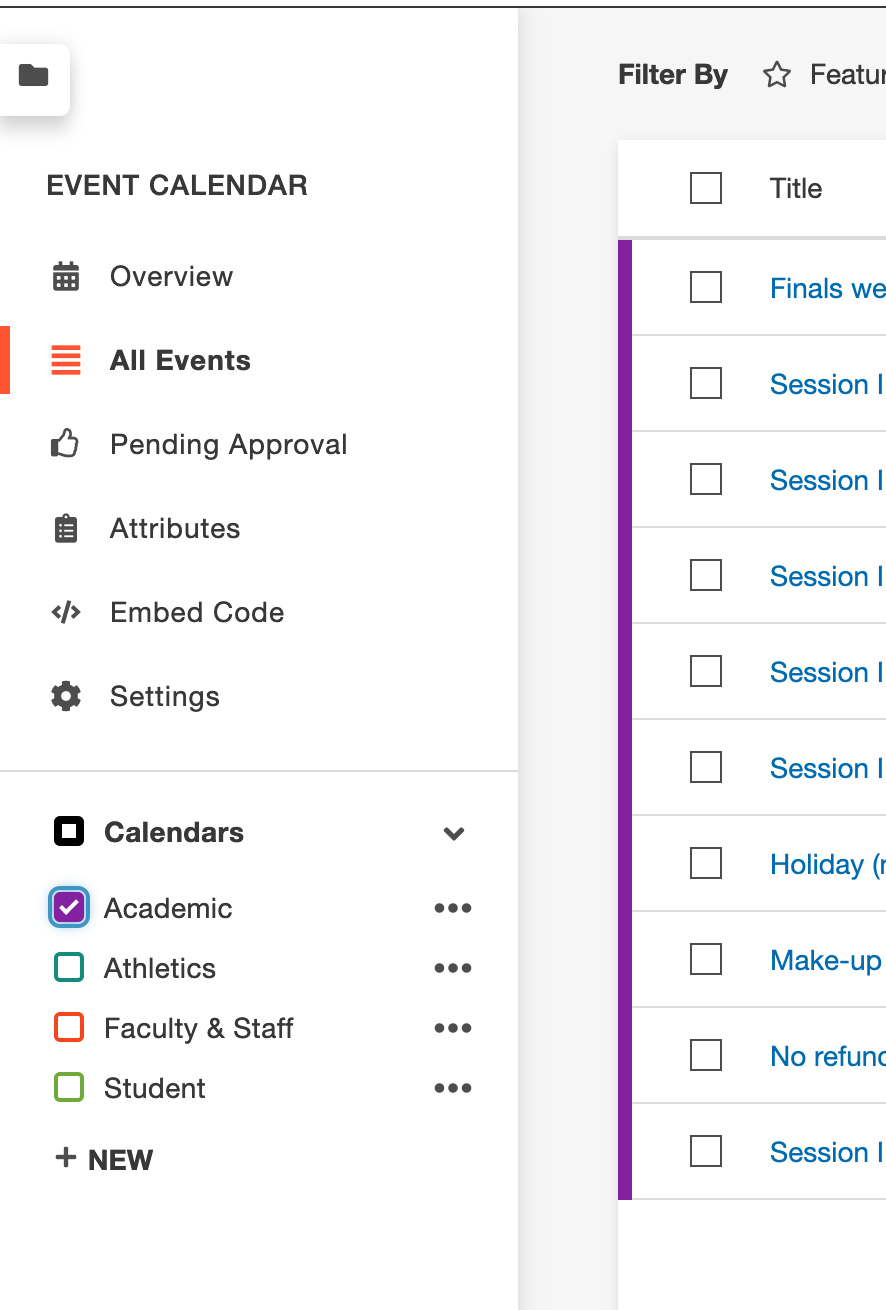Open the Finals week event link
Image resolution: width=886 pixels, height=1310 pixels.
pos(828,288)
